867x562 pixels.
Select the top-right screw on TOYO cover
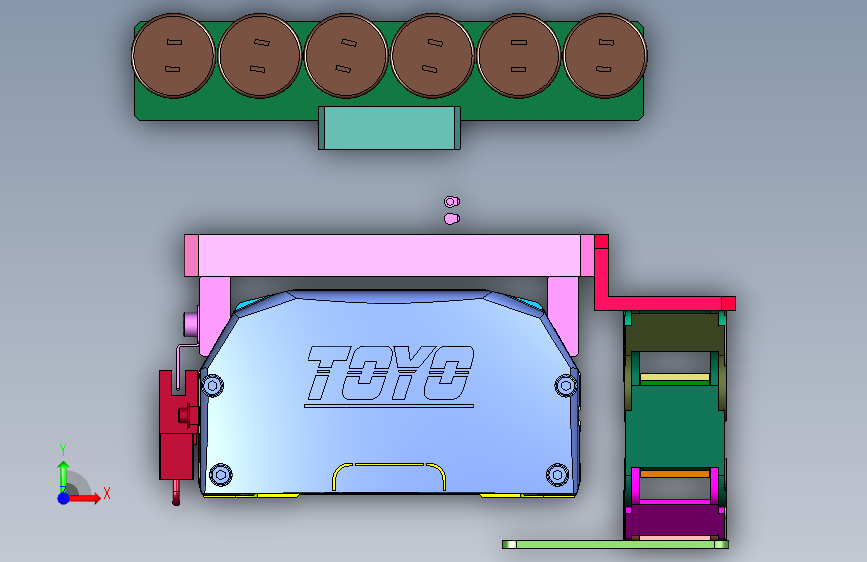(566, 384)
